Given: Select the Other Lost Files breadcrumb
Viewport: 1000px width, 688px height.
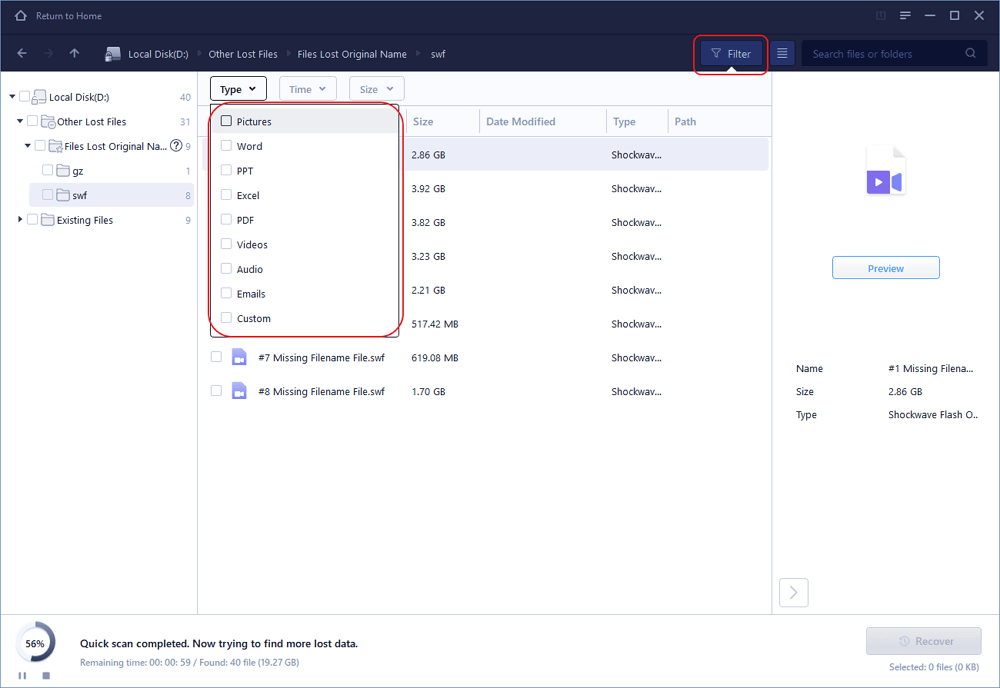Looking at the screenshot, I should click(243, 54).
